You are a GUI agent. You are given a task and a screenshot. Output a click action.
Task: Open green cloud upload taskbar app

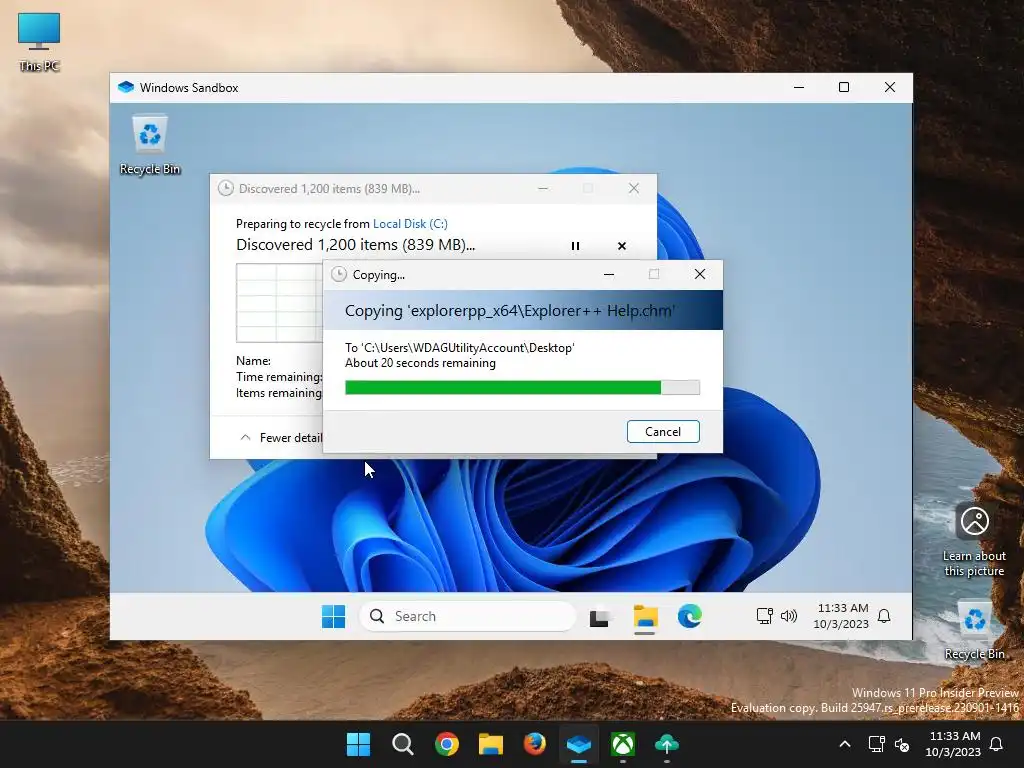(667, 744)
